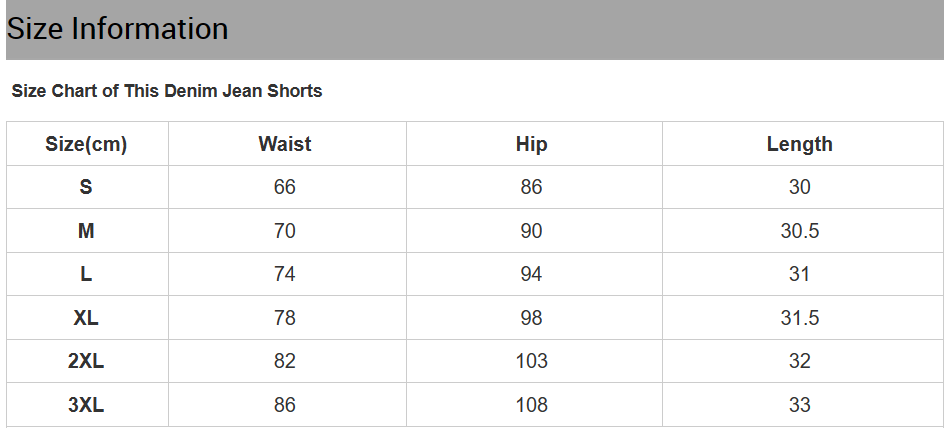Click the hip value 98 for size XL
Viewport: 952px width, 428px height.
pos(531,318)
